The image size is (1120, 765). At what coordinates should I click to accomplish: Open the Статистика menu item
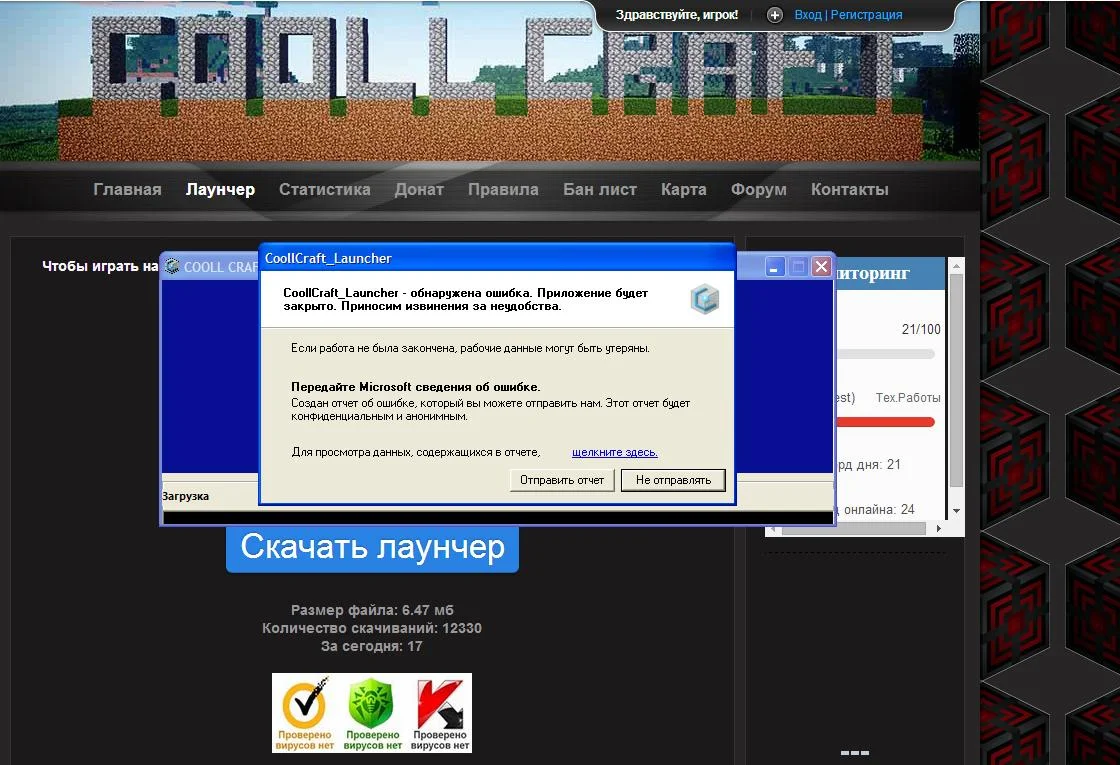[x=324, y=190]
